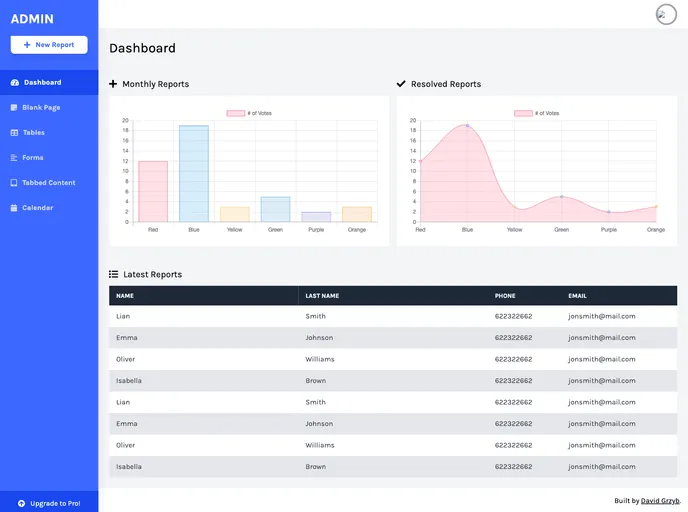Toggle the Monthly Reports '# of Votes' legend
The image size is (688, 512).
(249, 113)
